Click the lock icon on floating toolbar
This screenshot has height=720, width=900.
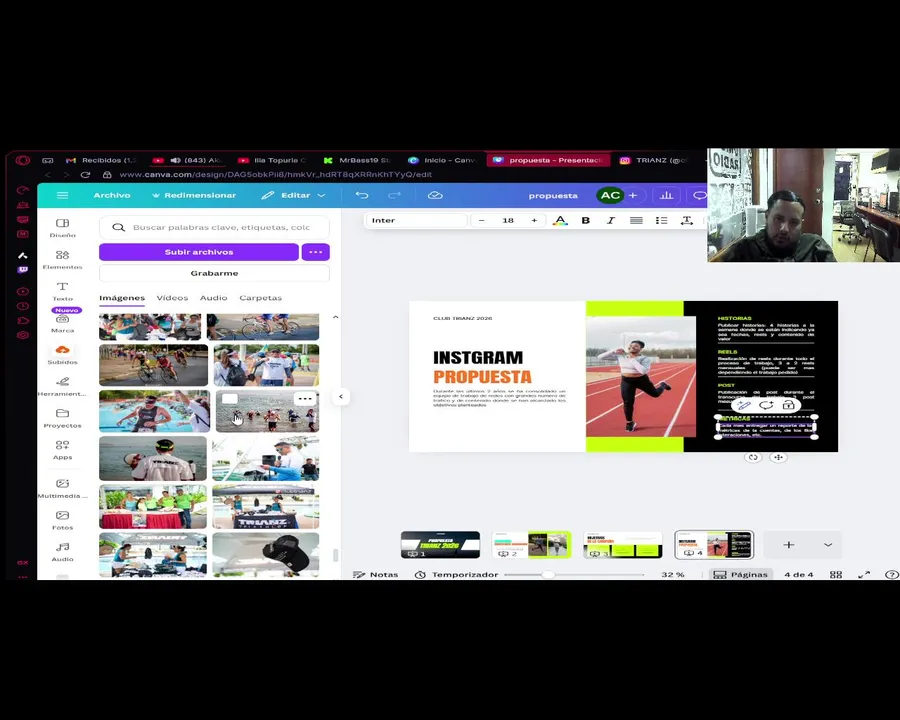point(788,405)
